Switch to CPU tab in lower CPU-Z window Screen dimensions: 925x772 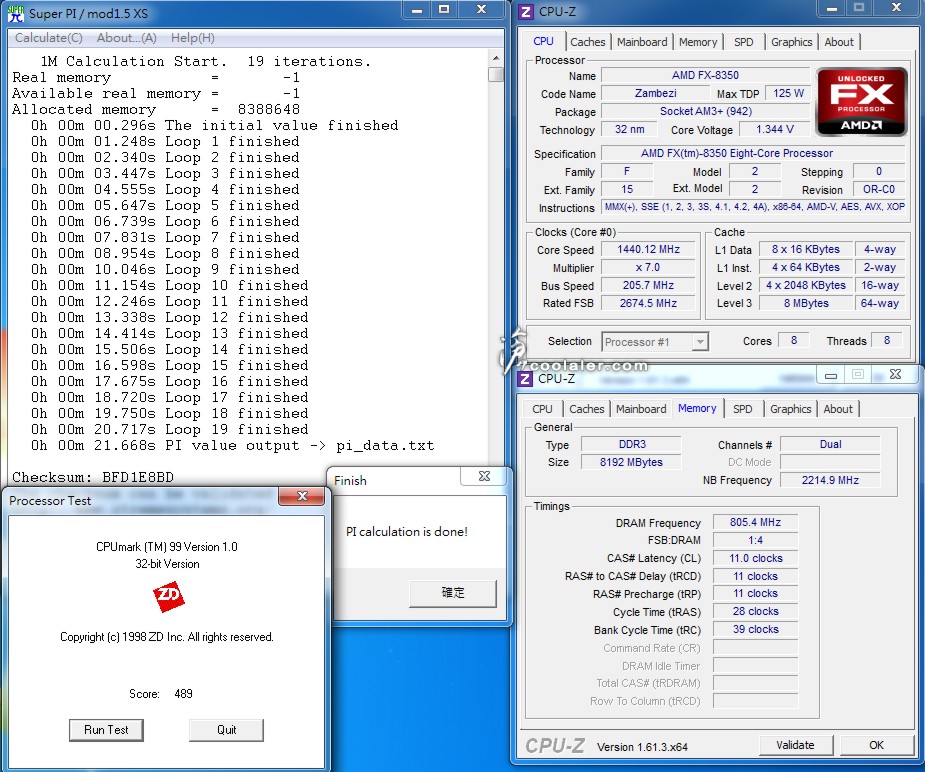[x=542, y=409]
